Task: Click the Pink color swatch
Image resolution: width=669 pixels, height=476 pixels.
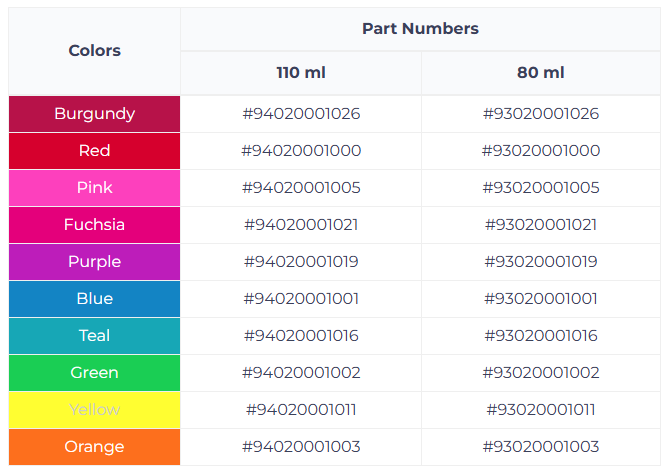Action: 94,188
